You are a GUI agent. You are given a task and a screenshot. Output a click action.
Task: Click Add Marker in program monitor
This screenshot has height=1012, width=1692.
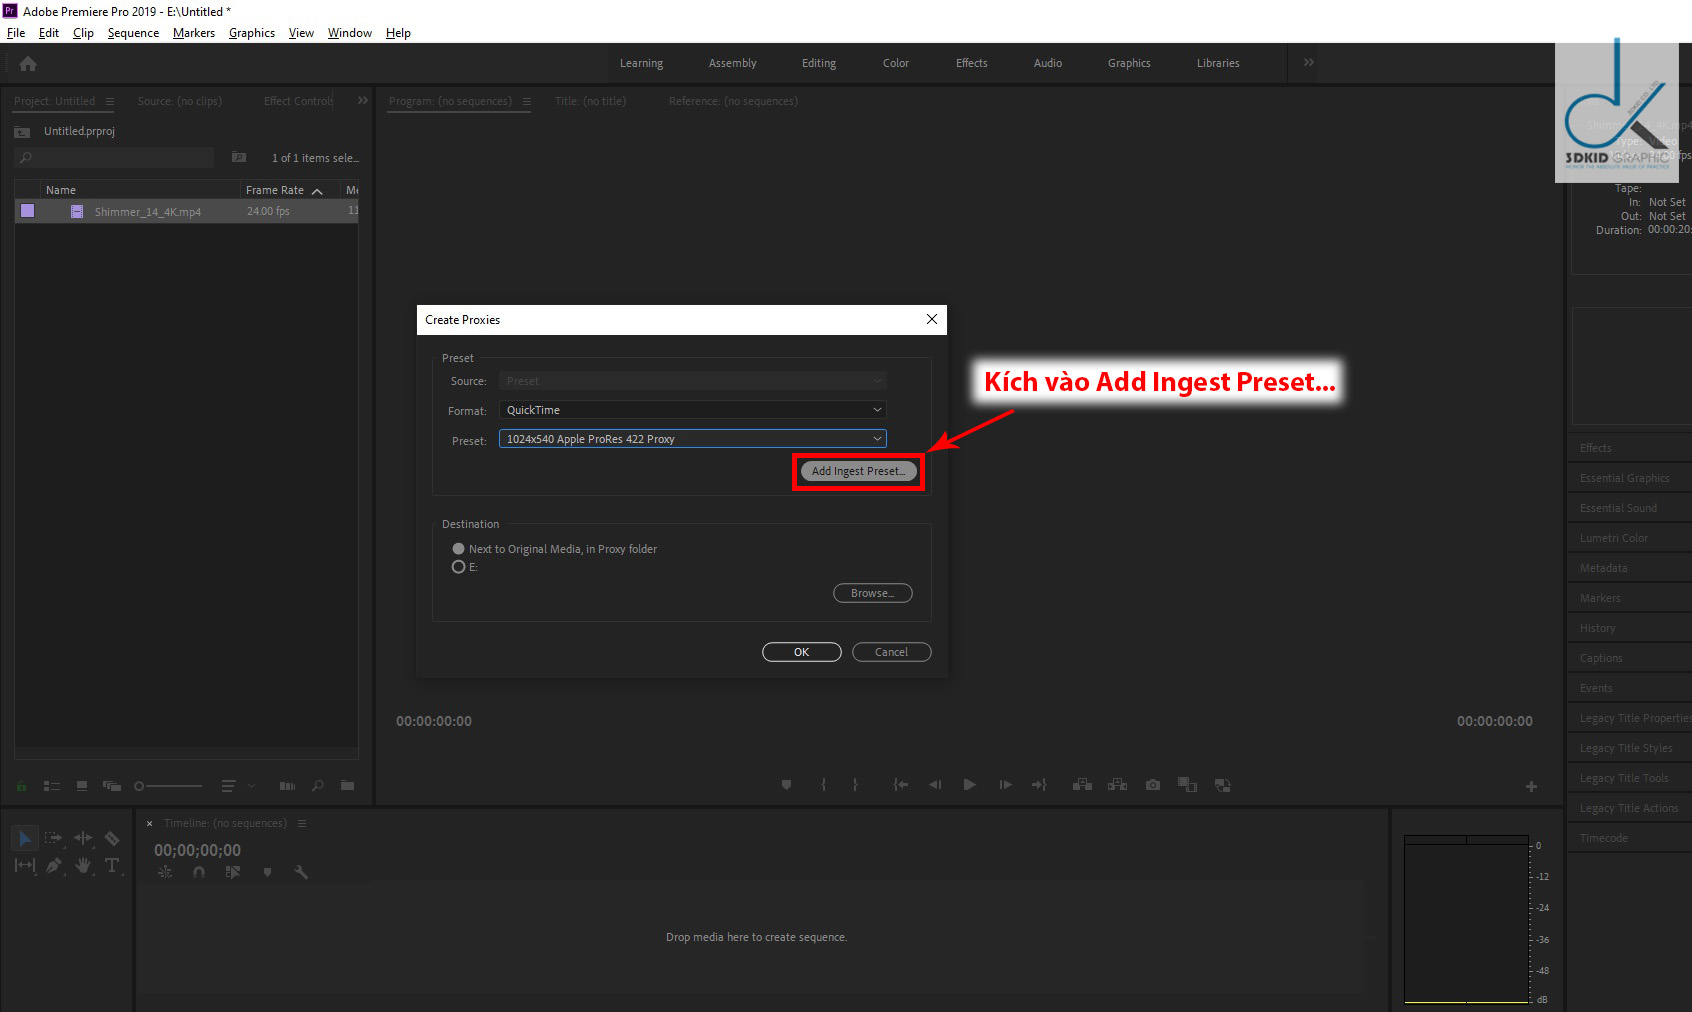[786, 785]
